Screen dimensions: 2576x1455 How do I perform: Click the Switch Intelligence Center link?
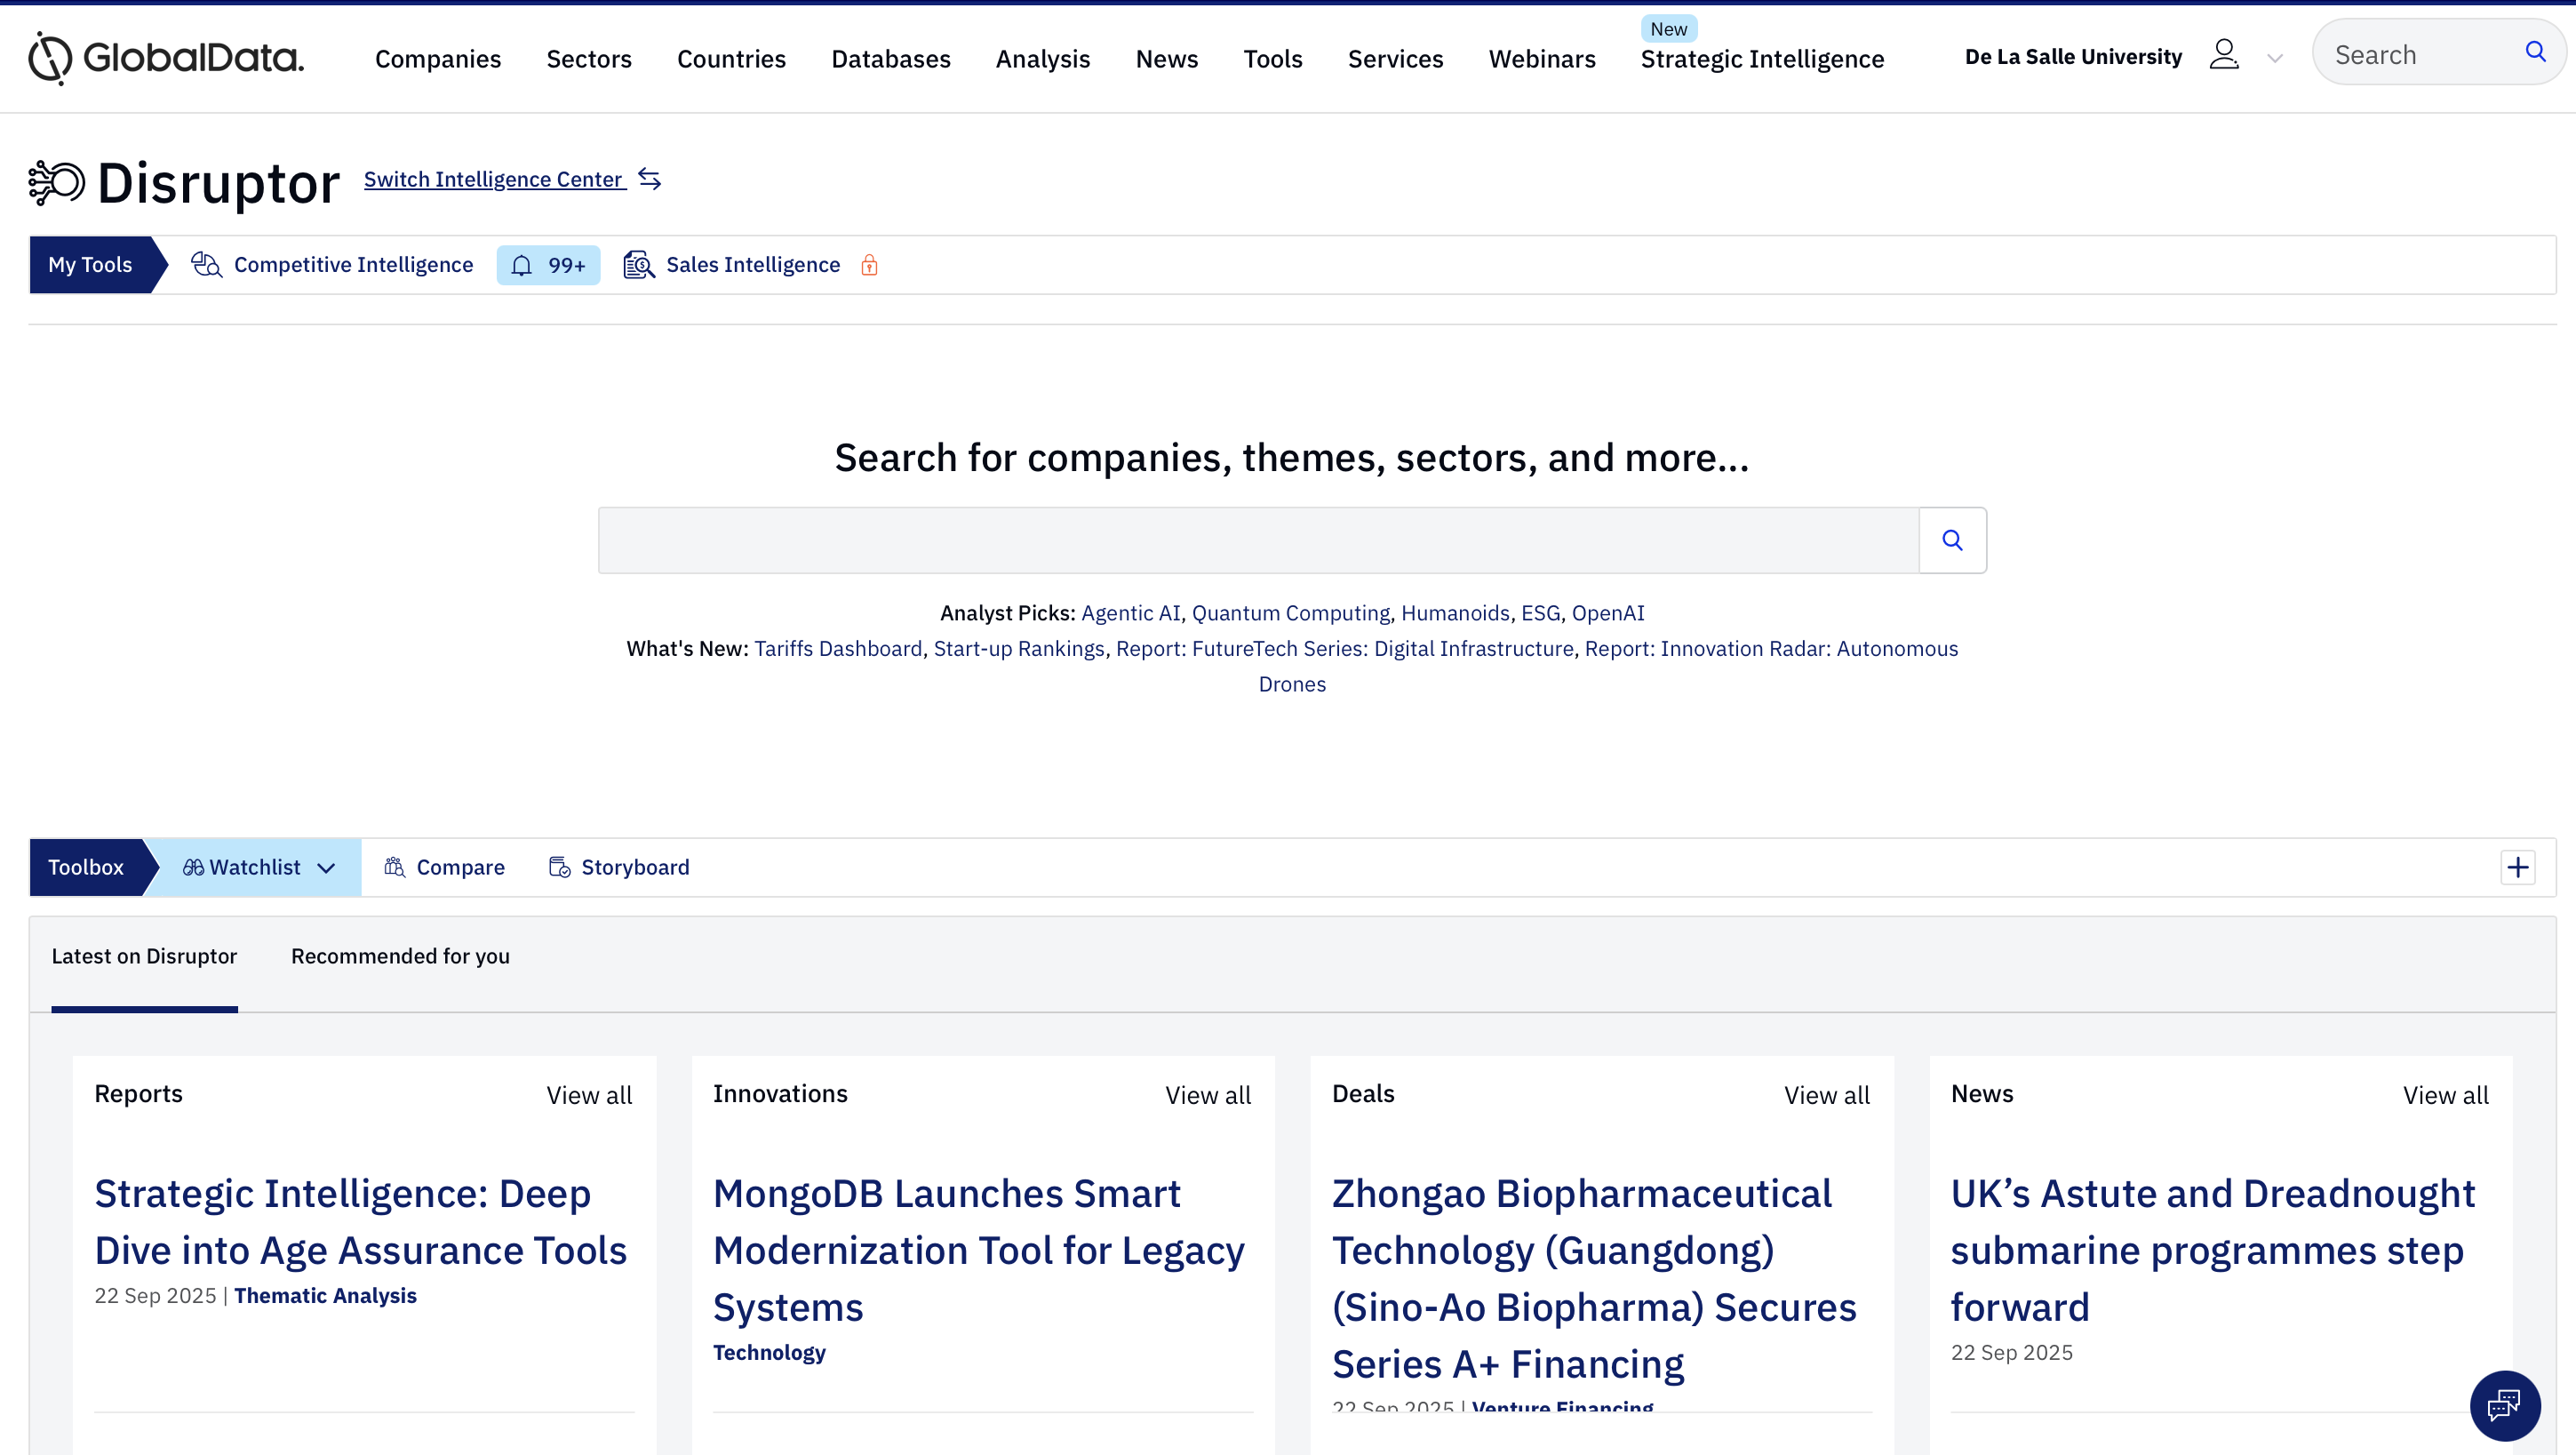tap(493, 179)
